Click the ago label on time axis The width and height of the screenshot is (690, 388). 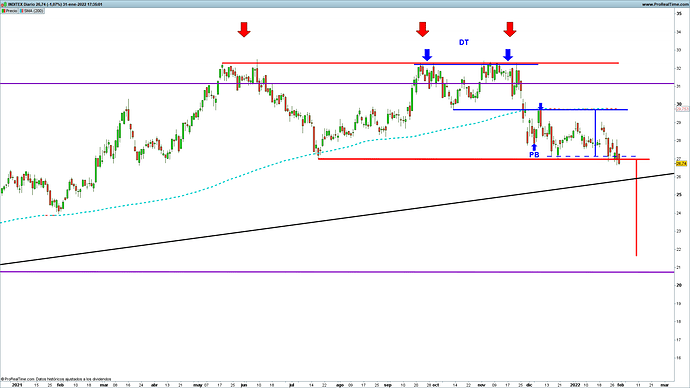[340, 384]
